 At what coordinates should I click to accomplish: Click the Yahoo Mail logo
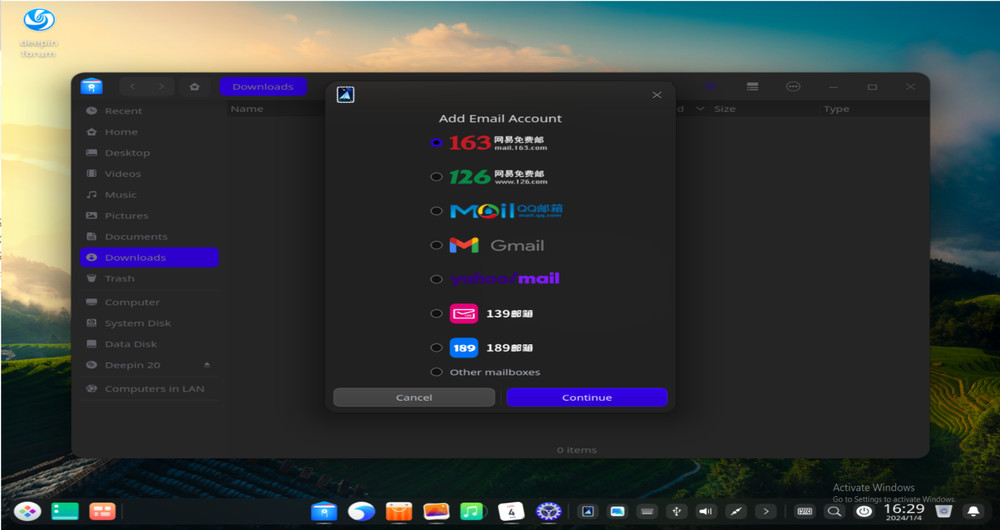click(x=504, y=279)
